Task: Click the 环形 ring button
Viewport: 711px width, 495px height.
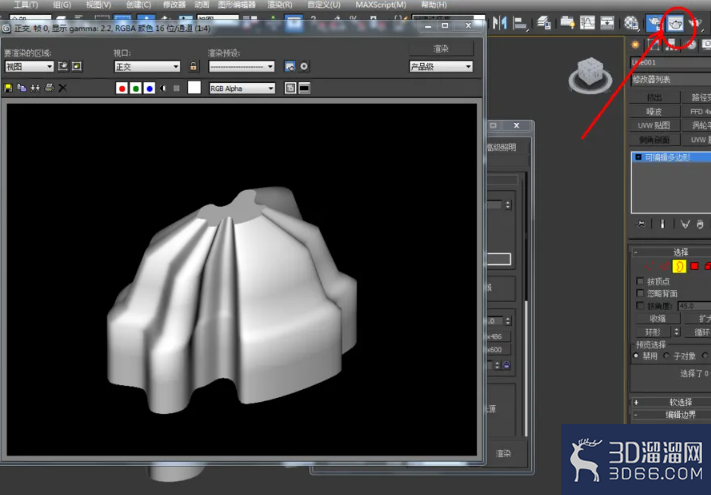Action: [x=653, y=332]
